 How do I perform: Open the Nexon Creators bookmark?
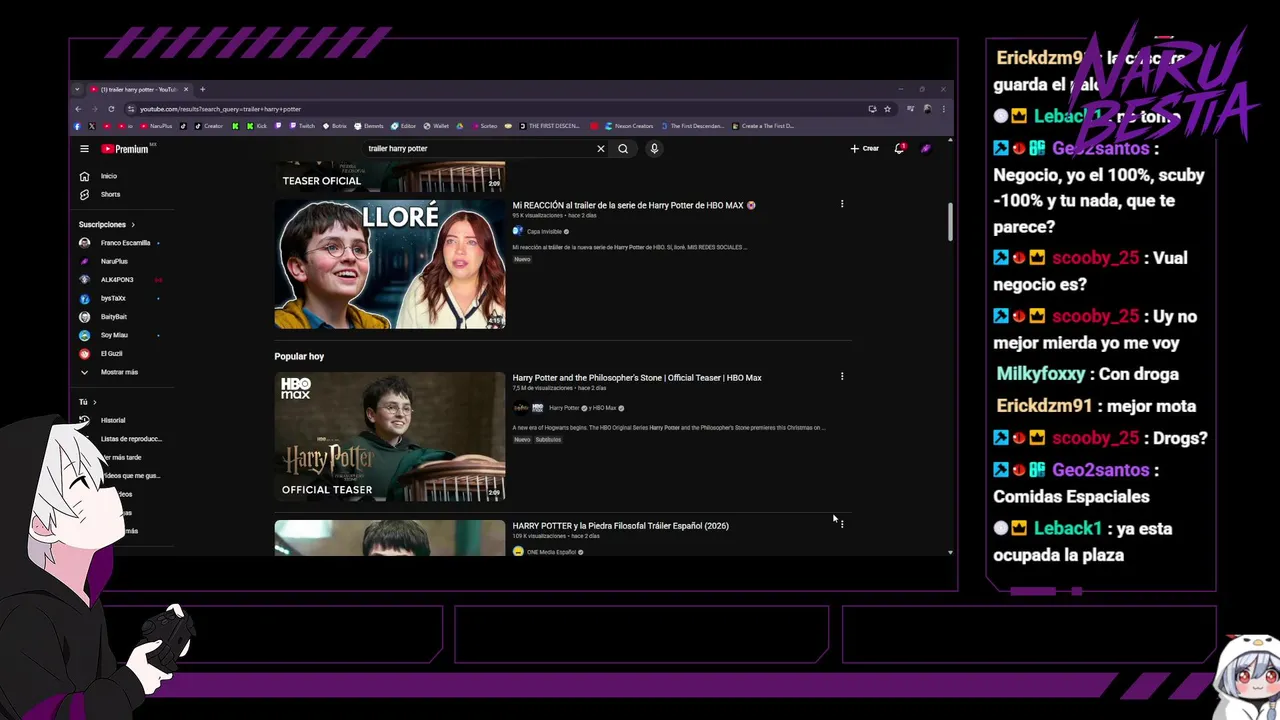[x=629, y=126]
